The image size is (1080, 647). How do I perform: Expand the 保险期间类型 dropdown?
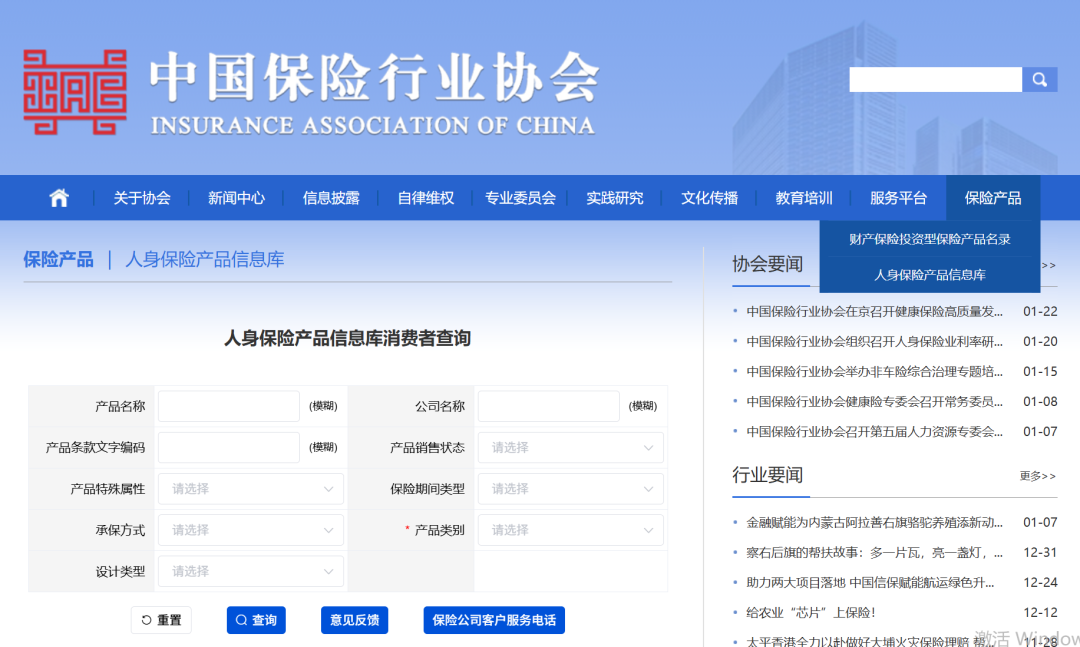(570, 489)
